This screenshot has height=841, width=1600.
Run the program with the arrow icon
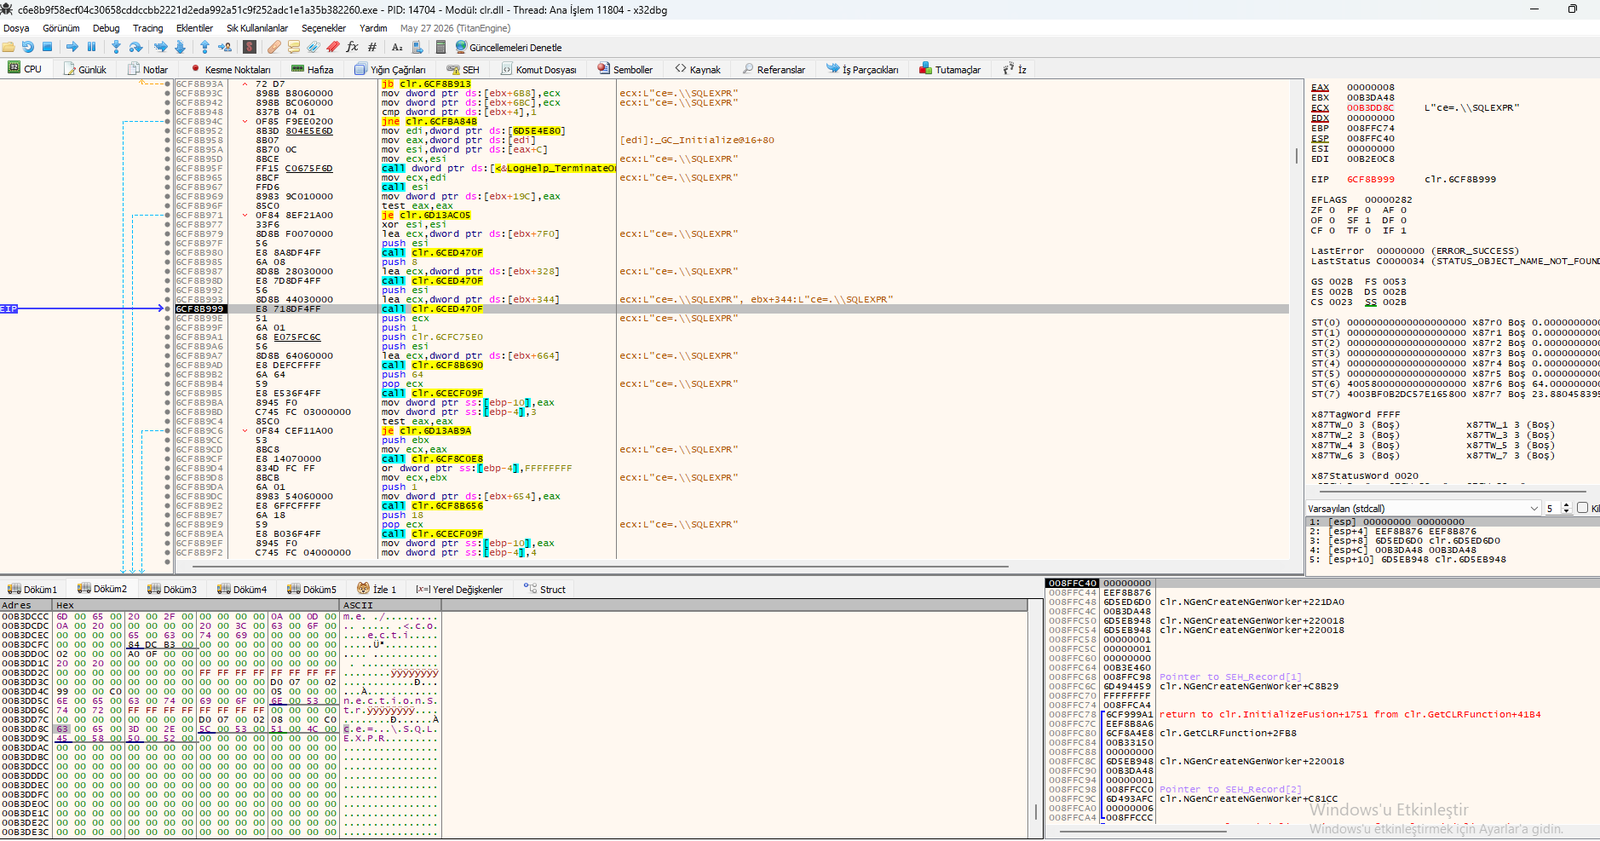[x=72, y=47]
